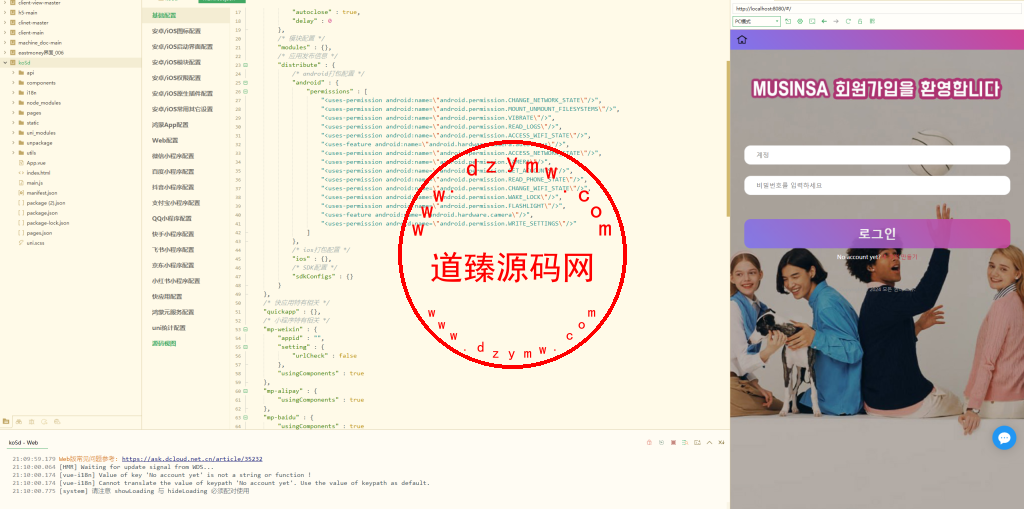Click the collapse-up arrow in console toolbar

(709, 442)
